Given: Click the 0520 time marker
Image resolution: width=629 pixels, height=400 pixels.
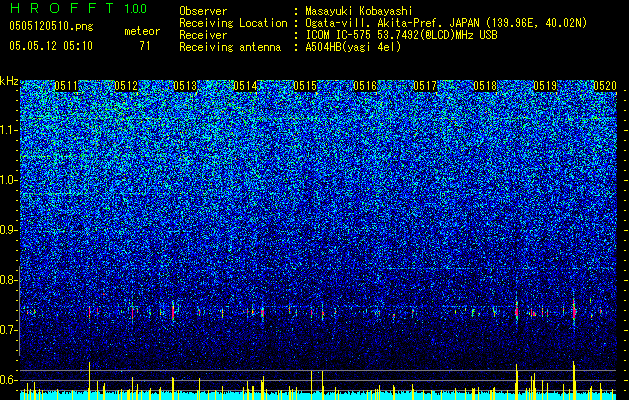Looking at the screenshot, I should 605,86.
